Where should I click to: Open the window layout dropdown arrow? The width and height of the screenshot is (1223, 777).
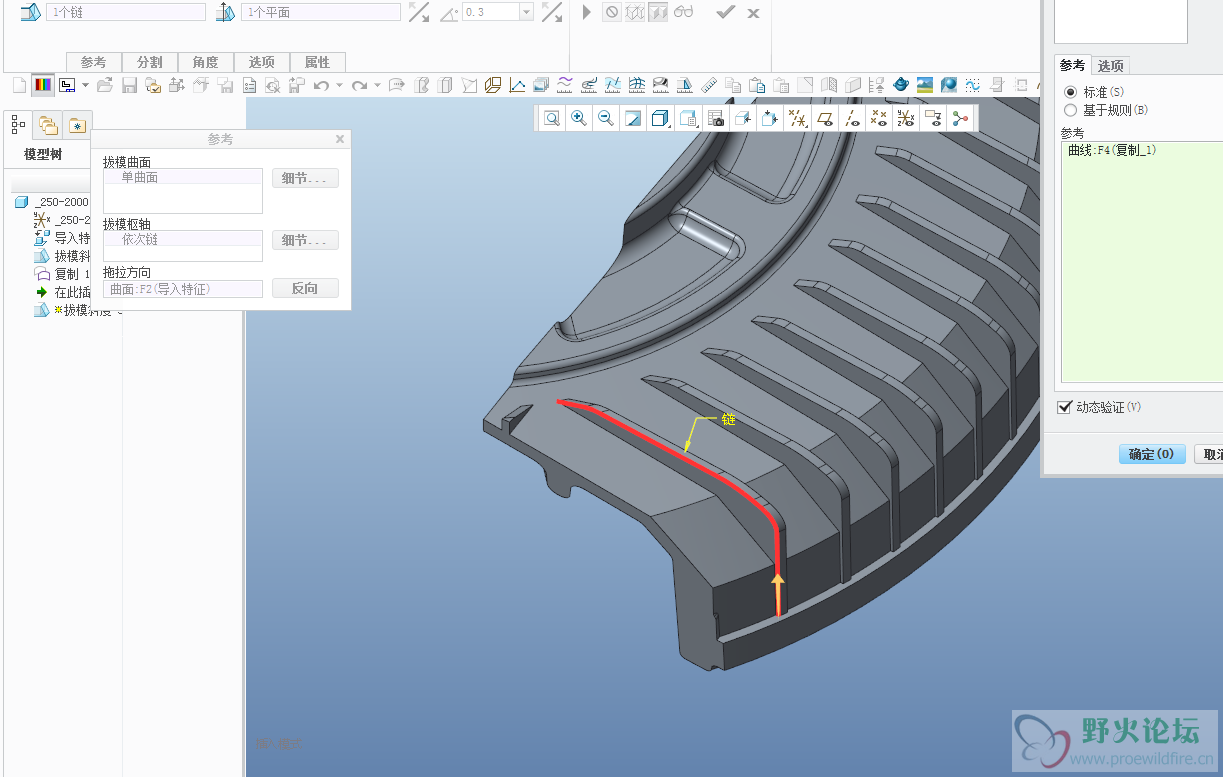click(85, 85)
